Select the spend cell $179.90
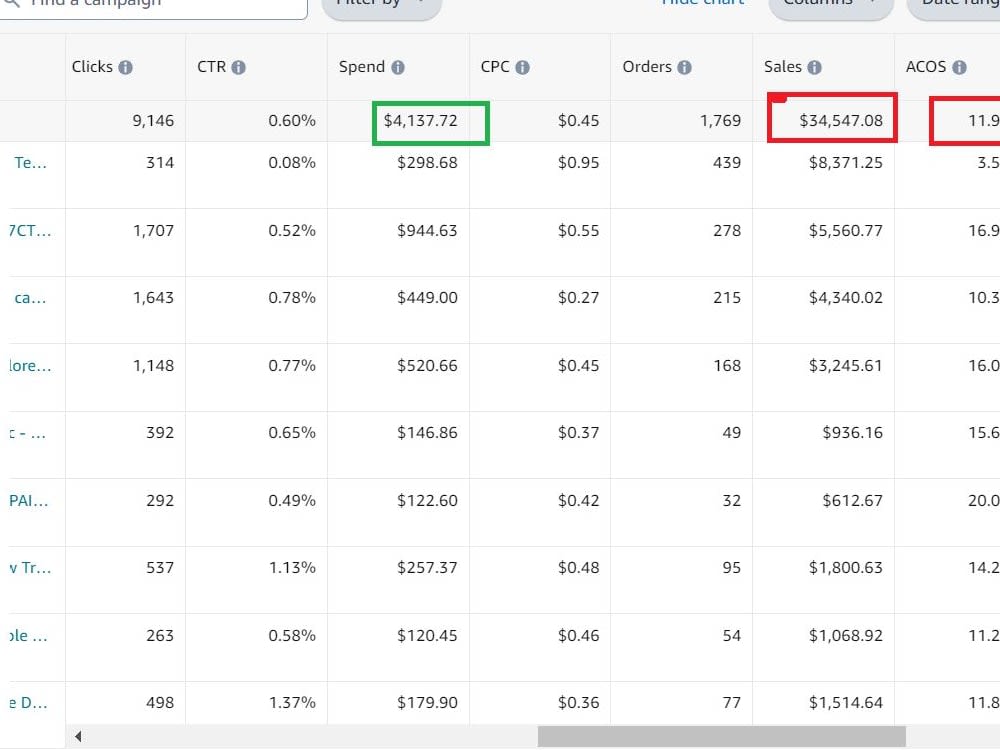1000x750 pixels. [x=427, y=703]
